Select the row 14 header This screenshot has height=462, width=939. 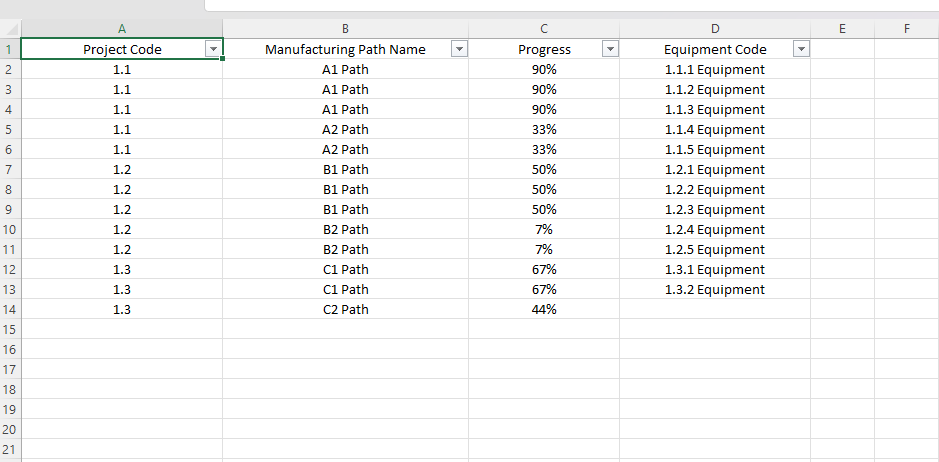coord(10,310)
